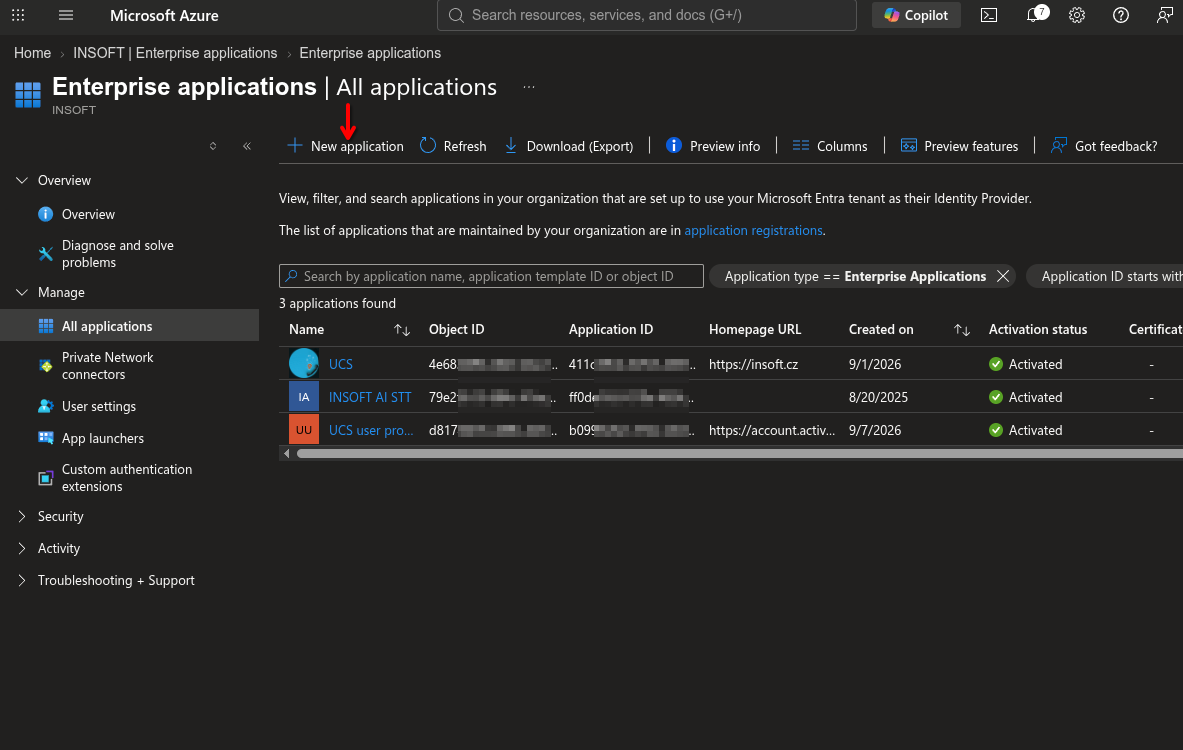The image size is (1183, 750).
Task: Open notifications bell icon
Action: (1035, 14)
